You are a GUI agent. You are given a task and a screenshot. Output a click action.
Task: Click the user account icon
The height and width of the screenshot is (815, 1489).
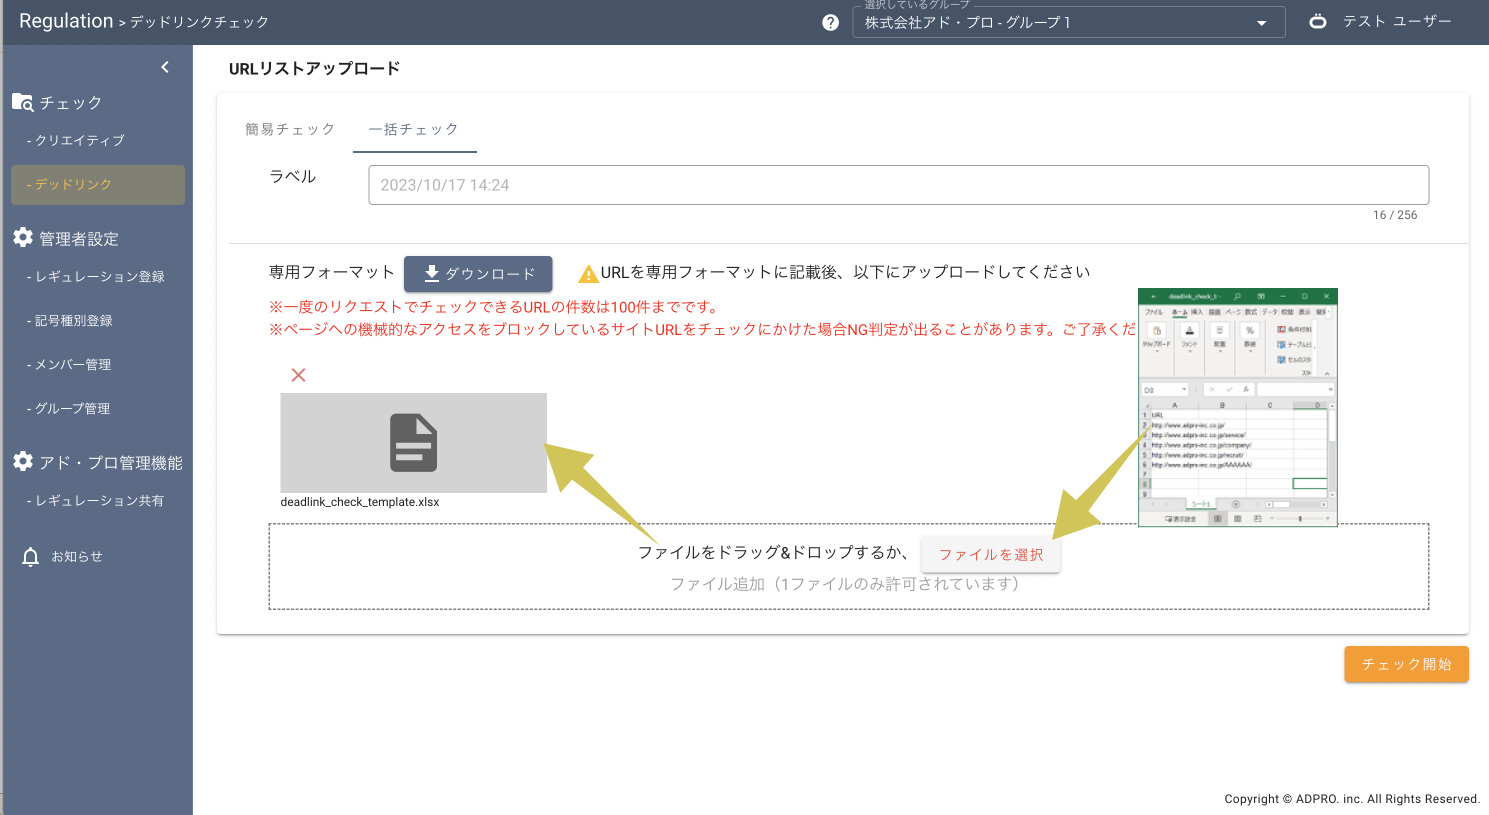pyautogui.click(x=1318, y=21)
